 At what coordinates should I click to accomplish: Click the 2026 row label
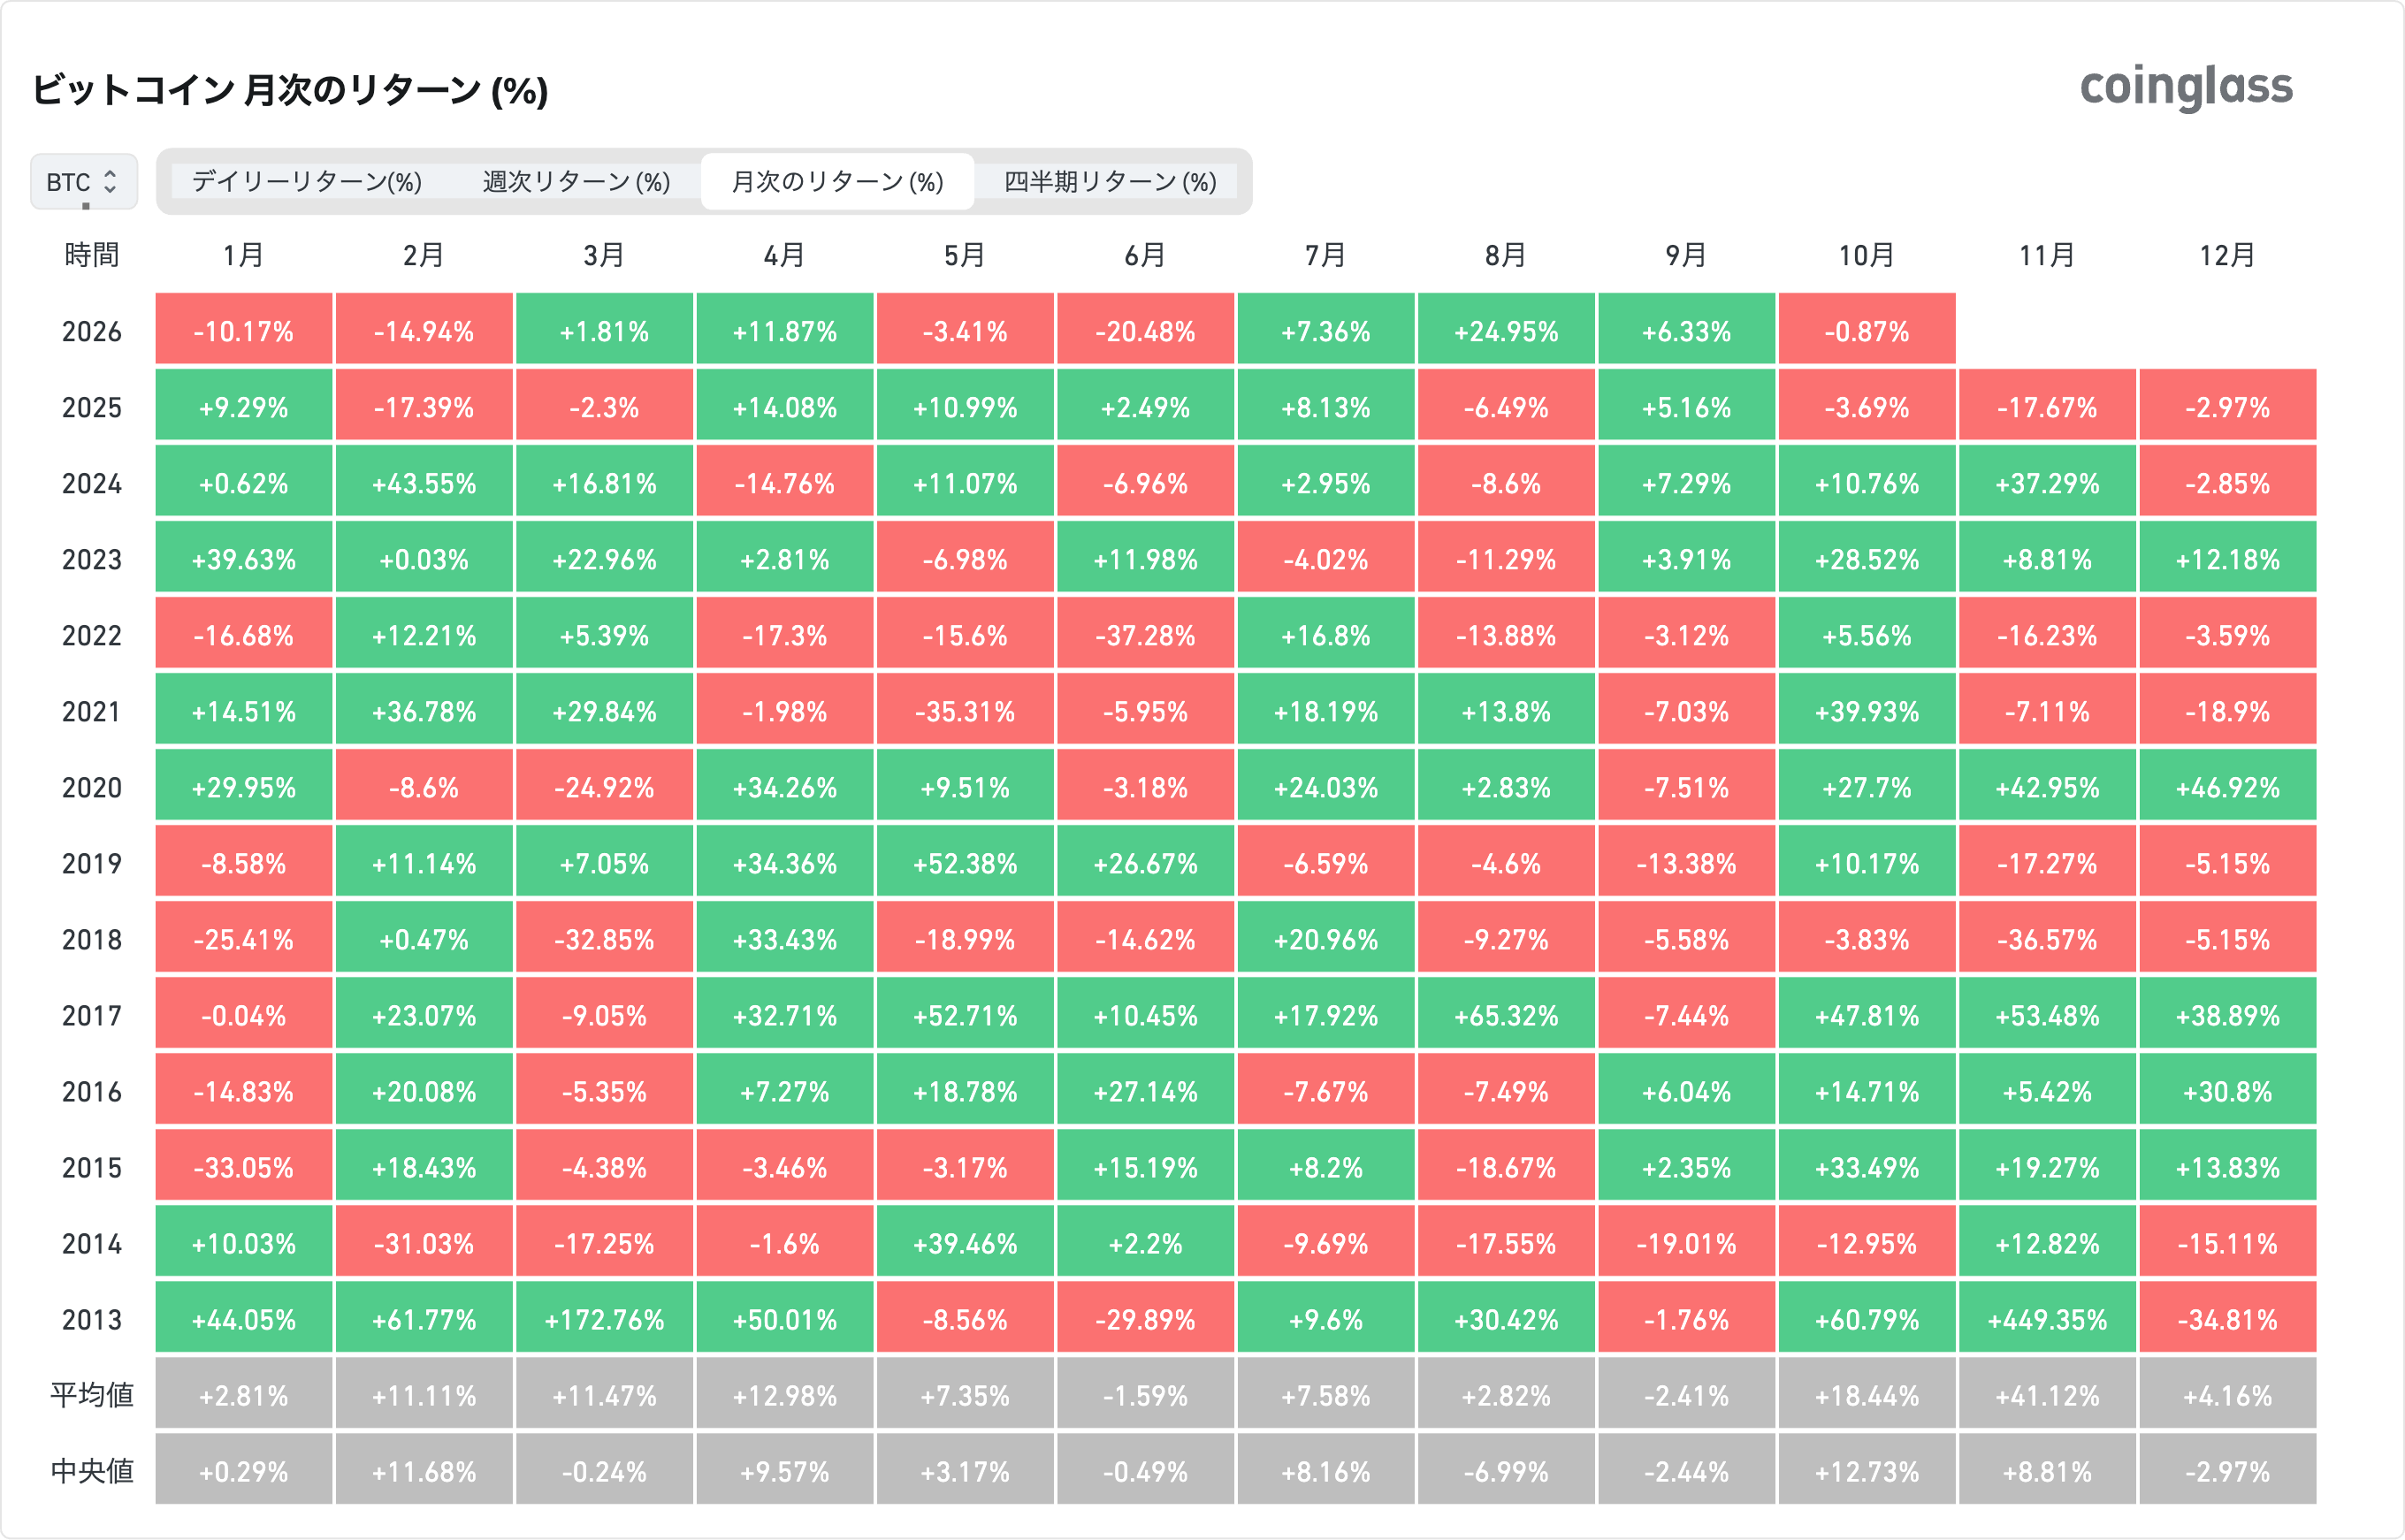[x=92, y=331]
